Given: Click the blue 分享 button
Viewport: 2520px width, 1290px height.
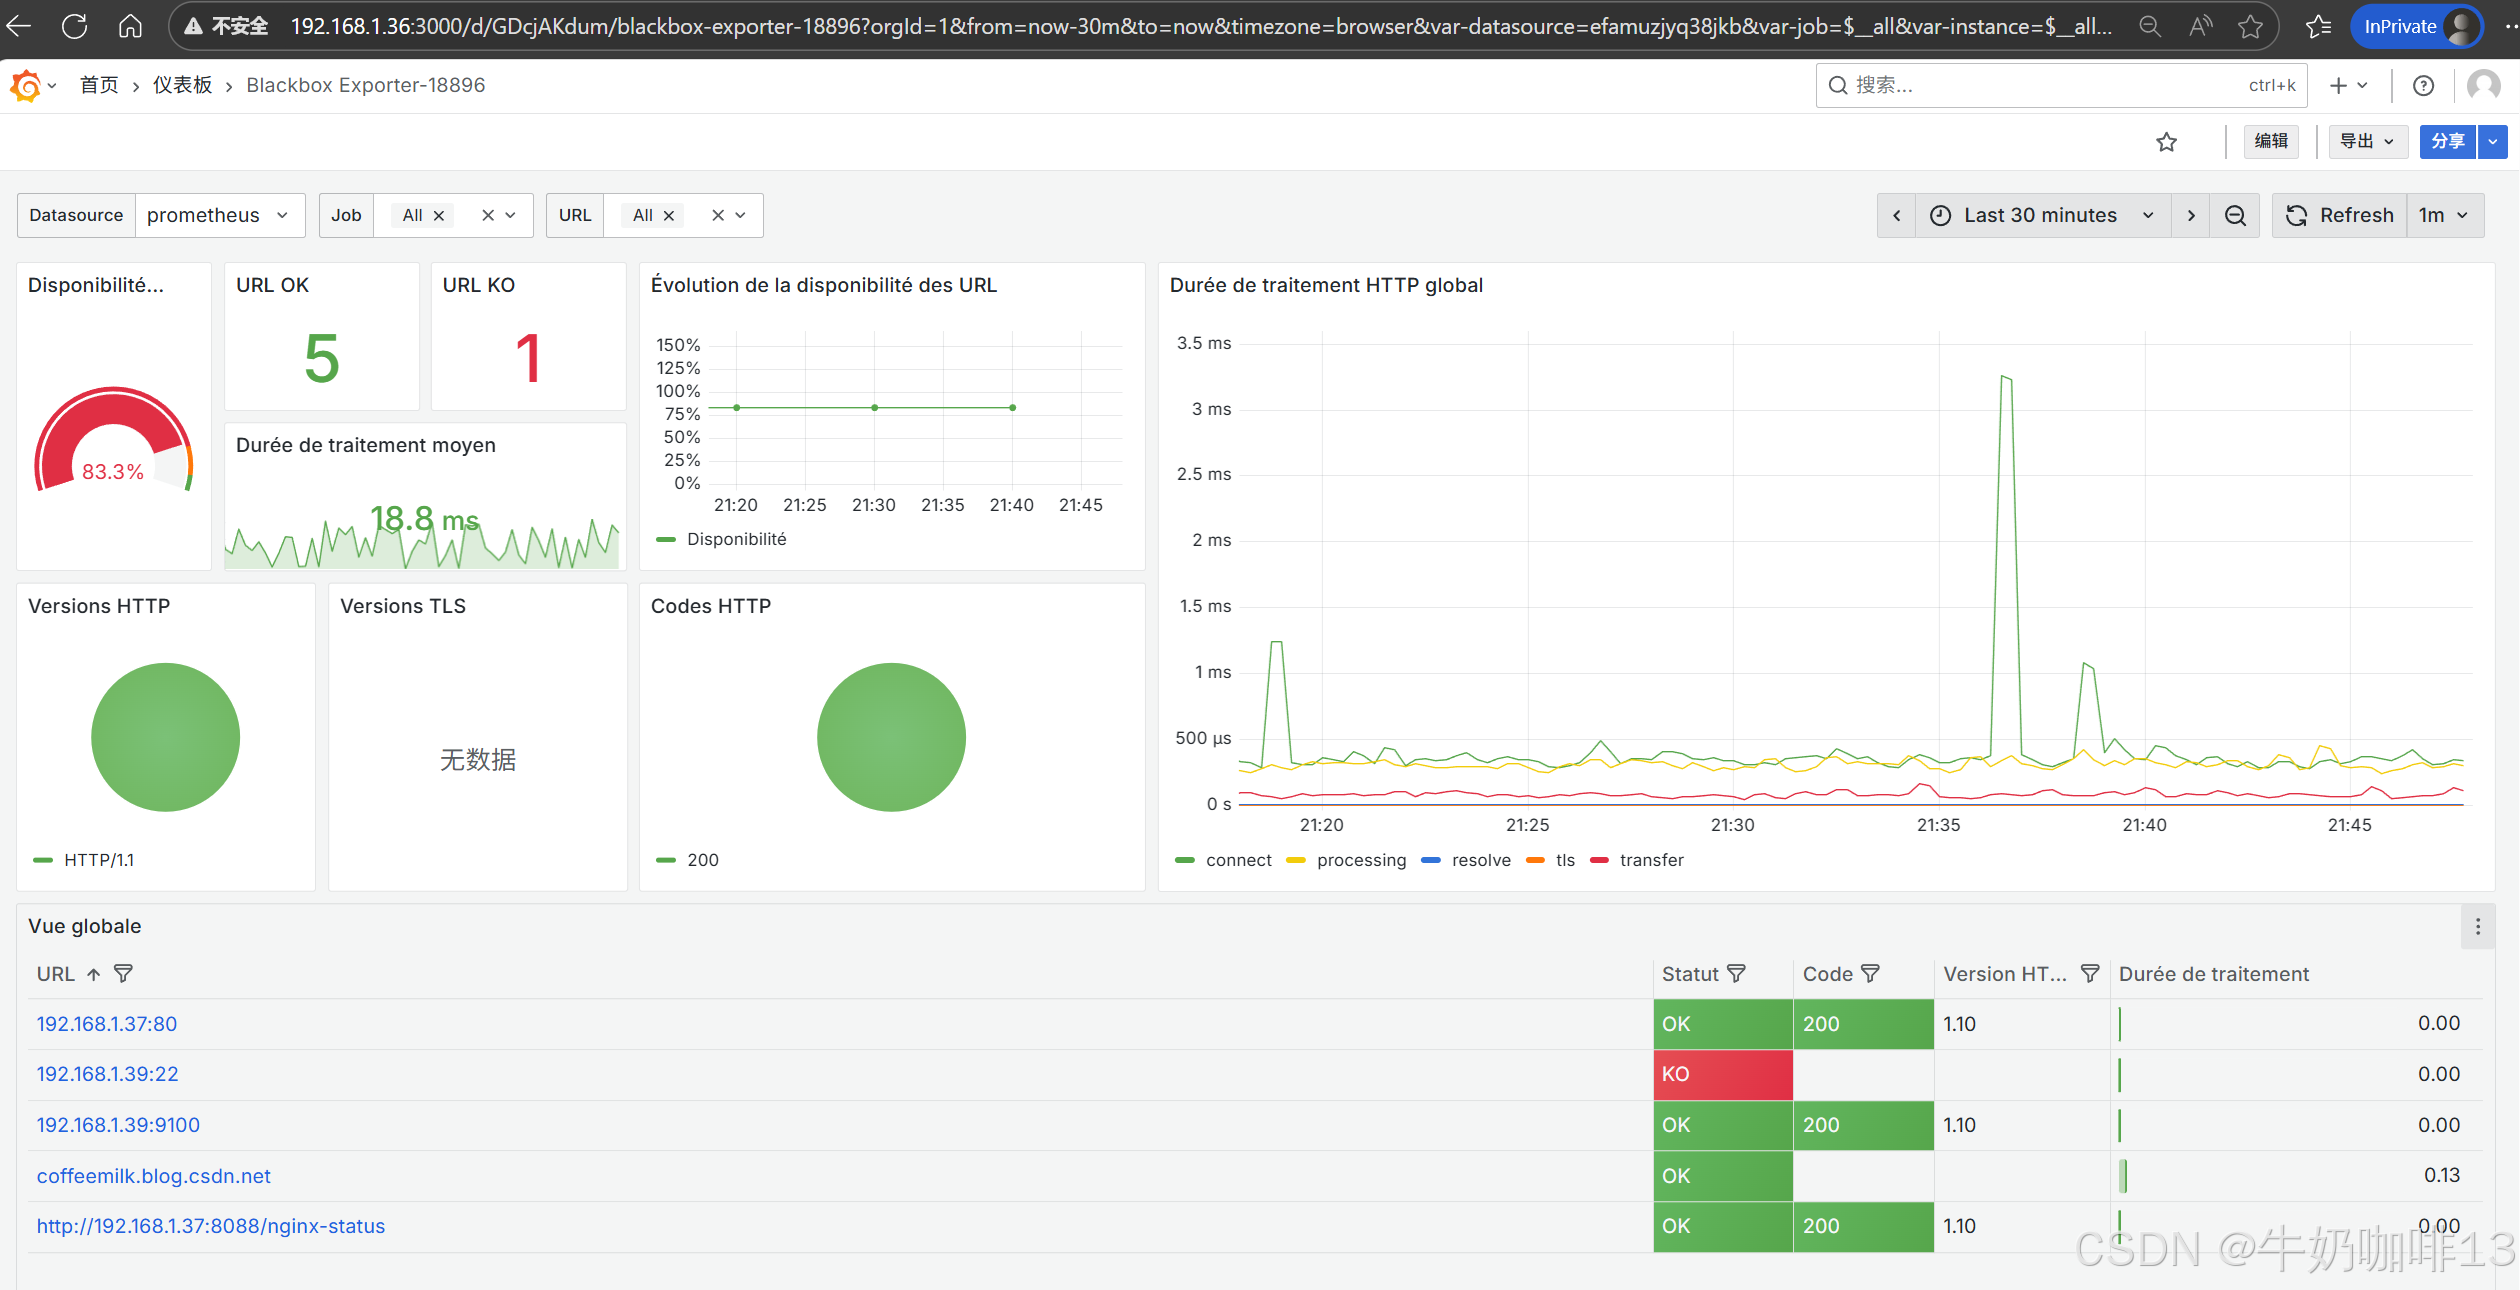Looking at the screenshot, I should click(x=2446, y=142).
